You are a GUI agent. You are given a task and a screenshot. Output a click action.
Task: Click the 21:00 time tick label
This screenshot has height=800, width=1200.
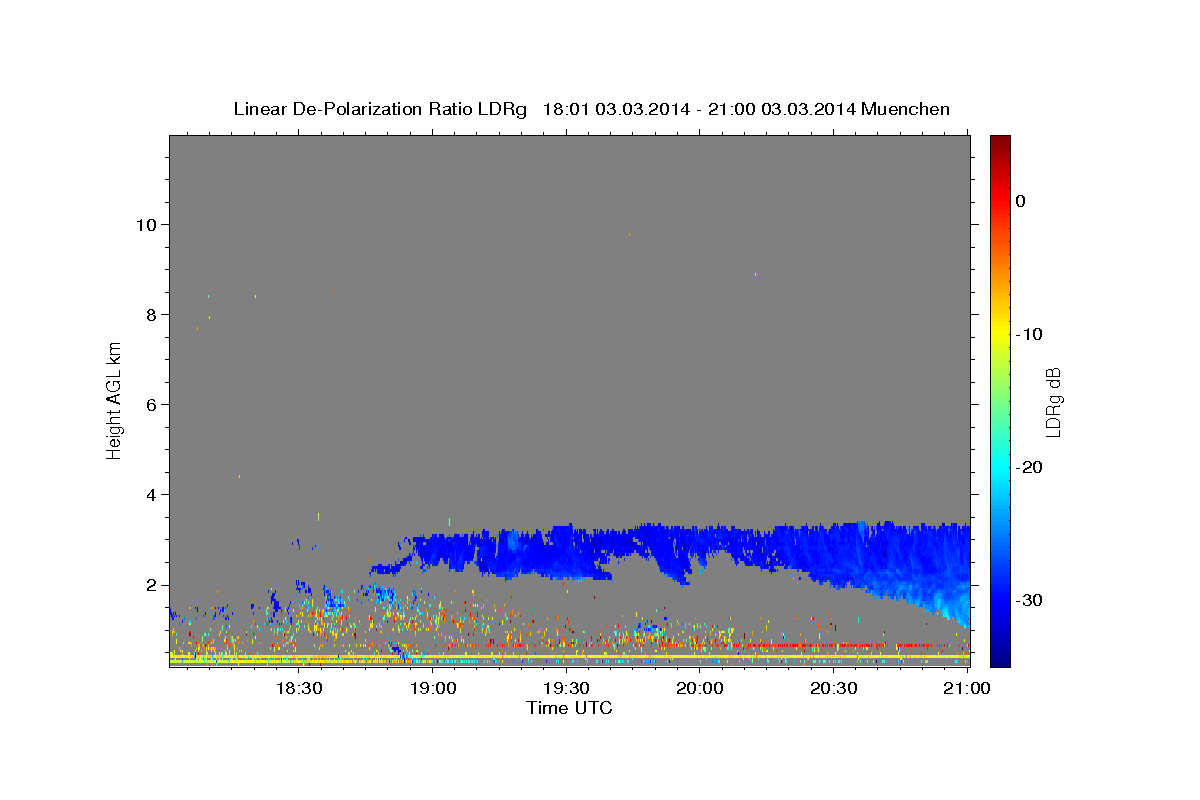(x=967, y=688)
